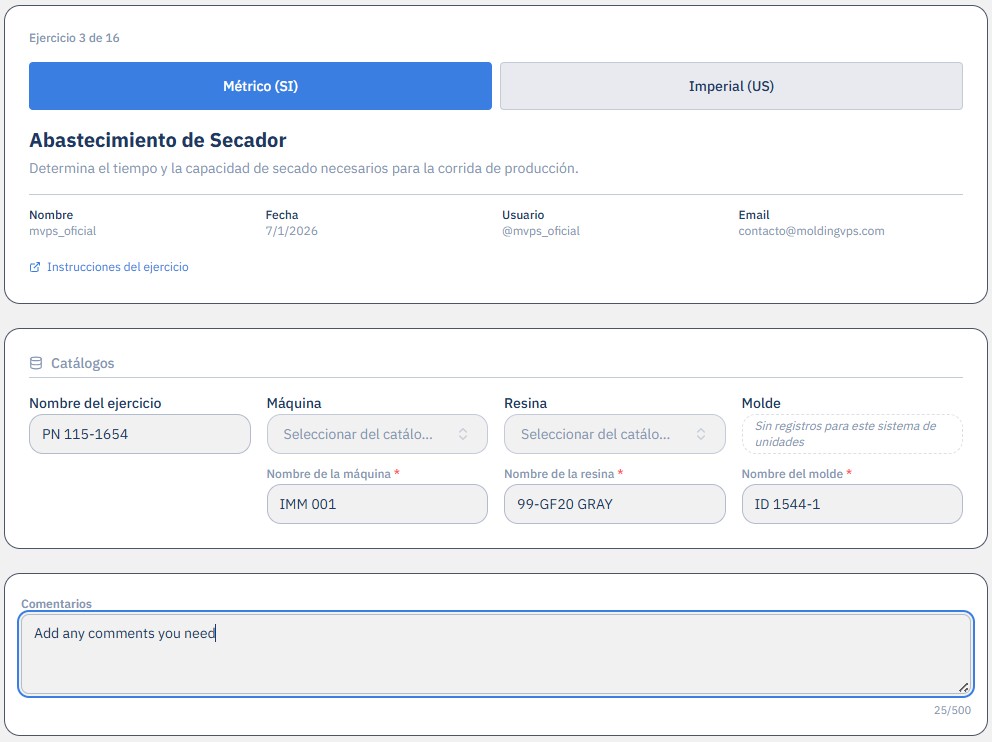Open Instrucciones del ejercicio link
The image size is (992, 742).
(118, 267)
